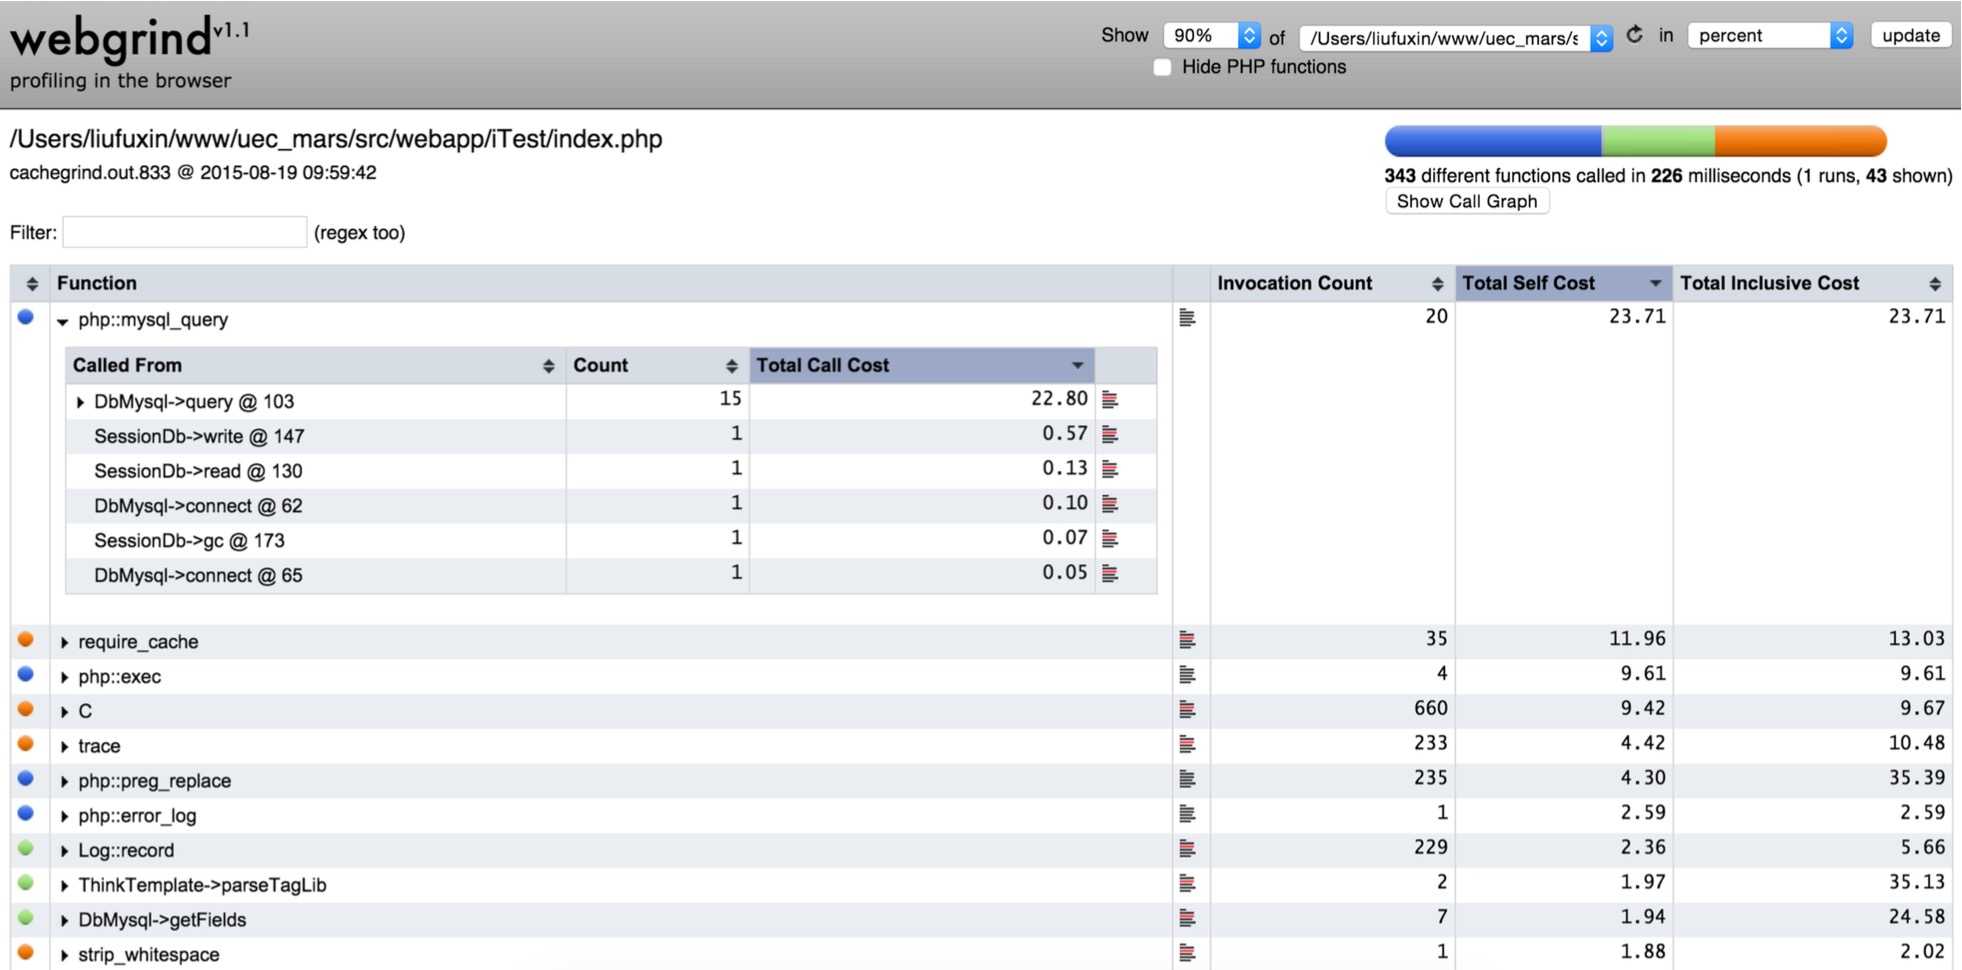
Task: Open source file icon for php::error_log row
Action: pyautogui.click(x=1187, y=813)
